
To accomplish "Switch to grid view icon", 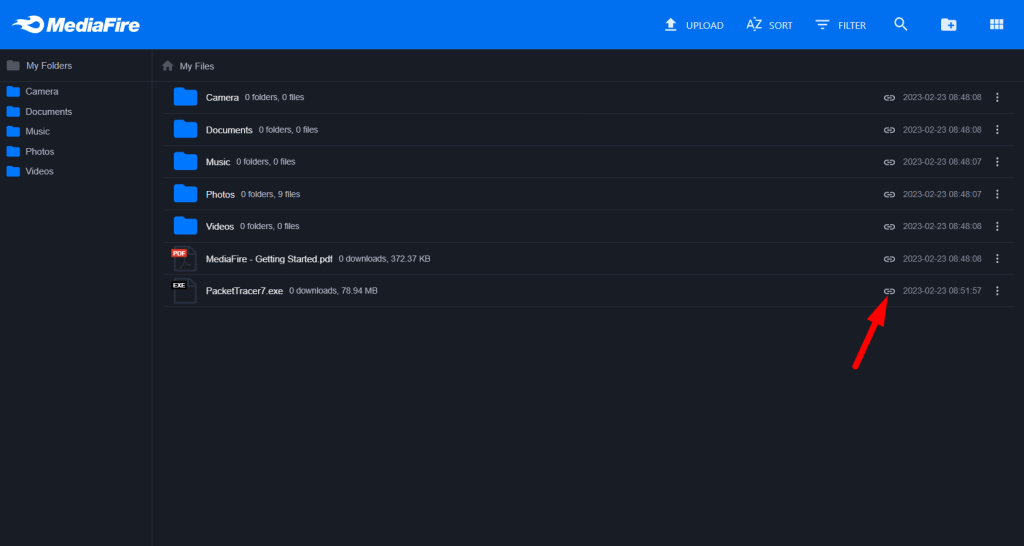I will [x=997, y=24].
